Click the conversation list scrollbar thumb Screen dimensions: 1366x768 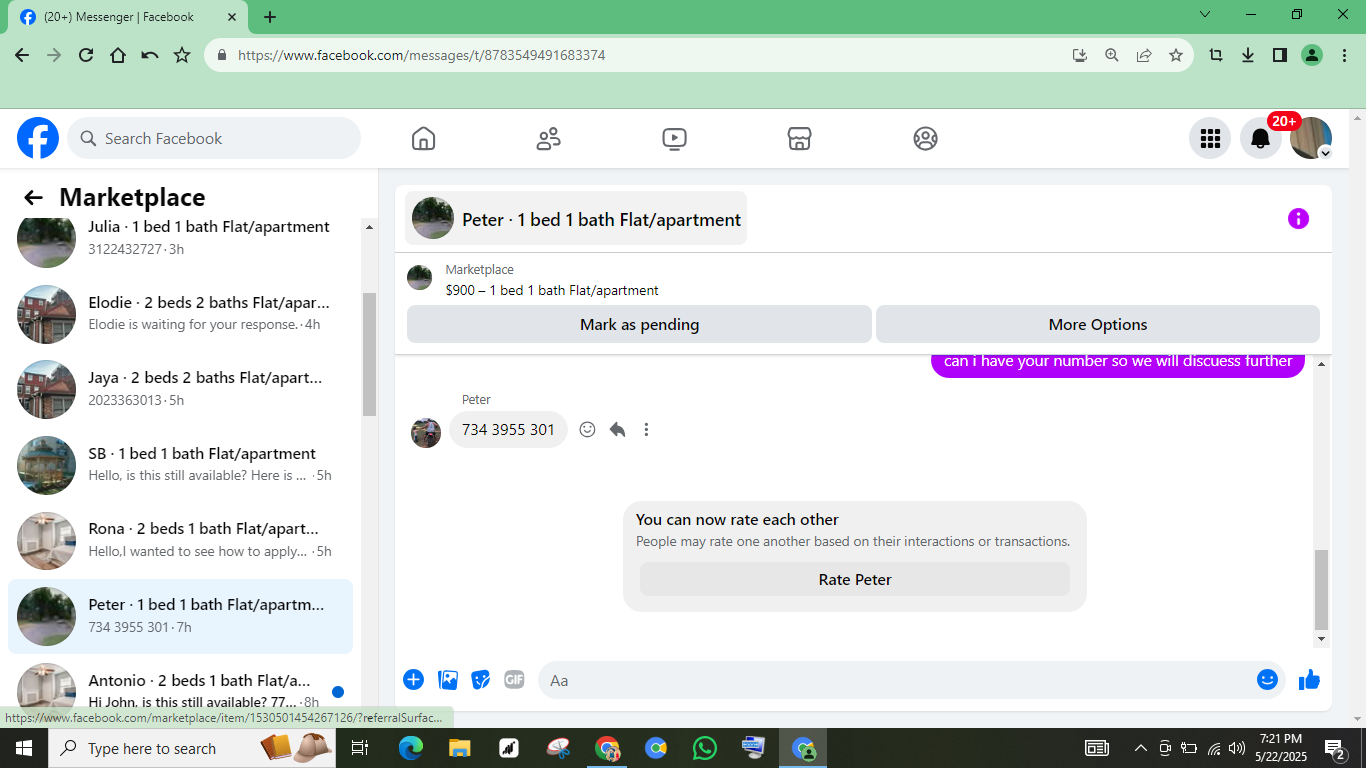click(369, 354)
